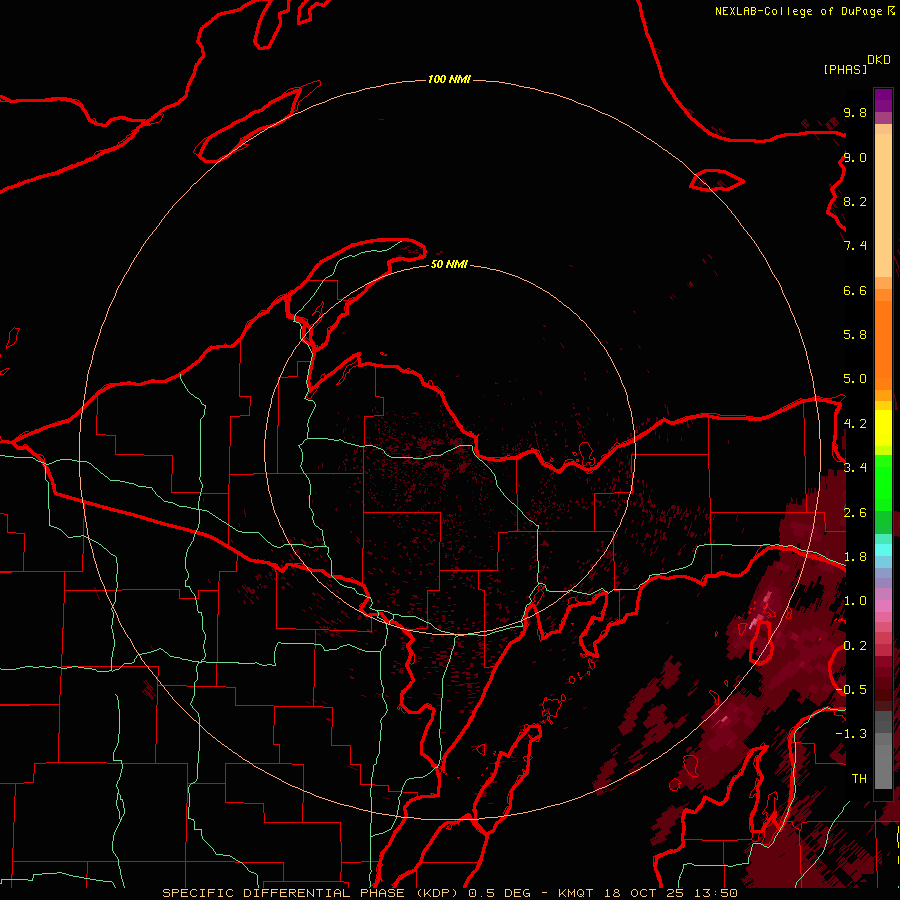The height and width of the screenshot is (900, 900).
Task: Click the 9.8 value on the scale
Action: [855, 112]
